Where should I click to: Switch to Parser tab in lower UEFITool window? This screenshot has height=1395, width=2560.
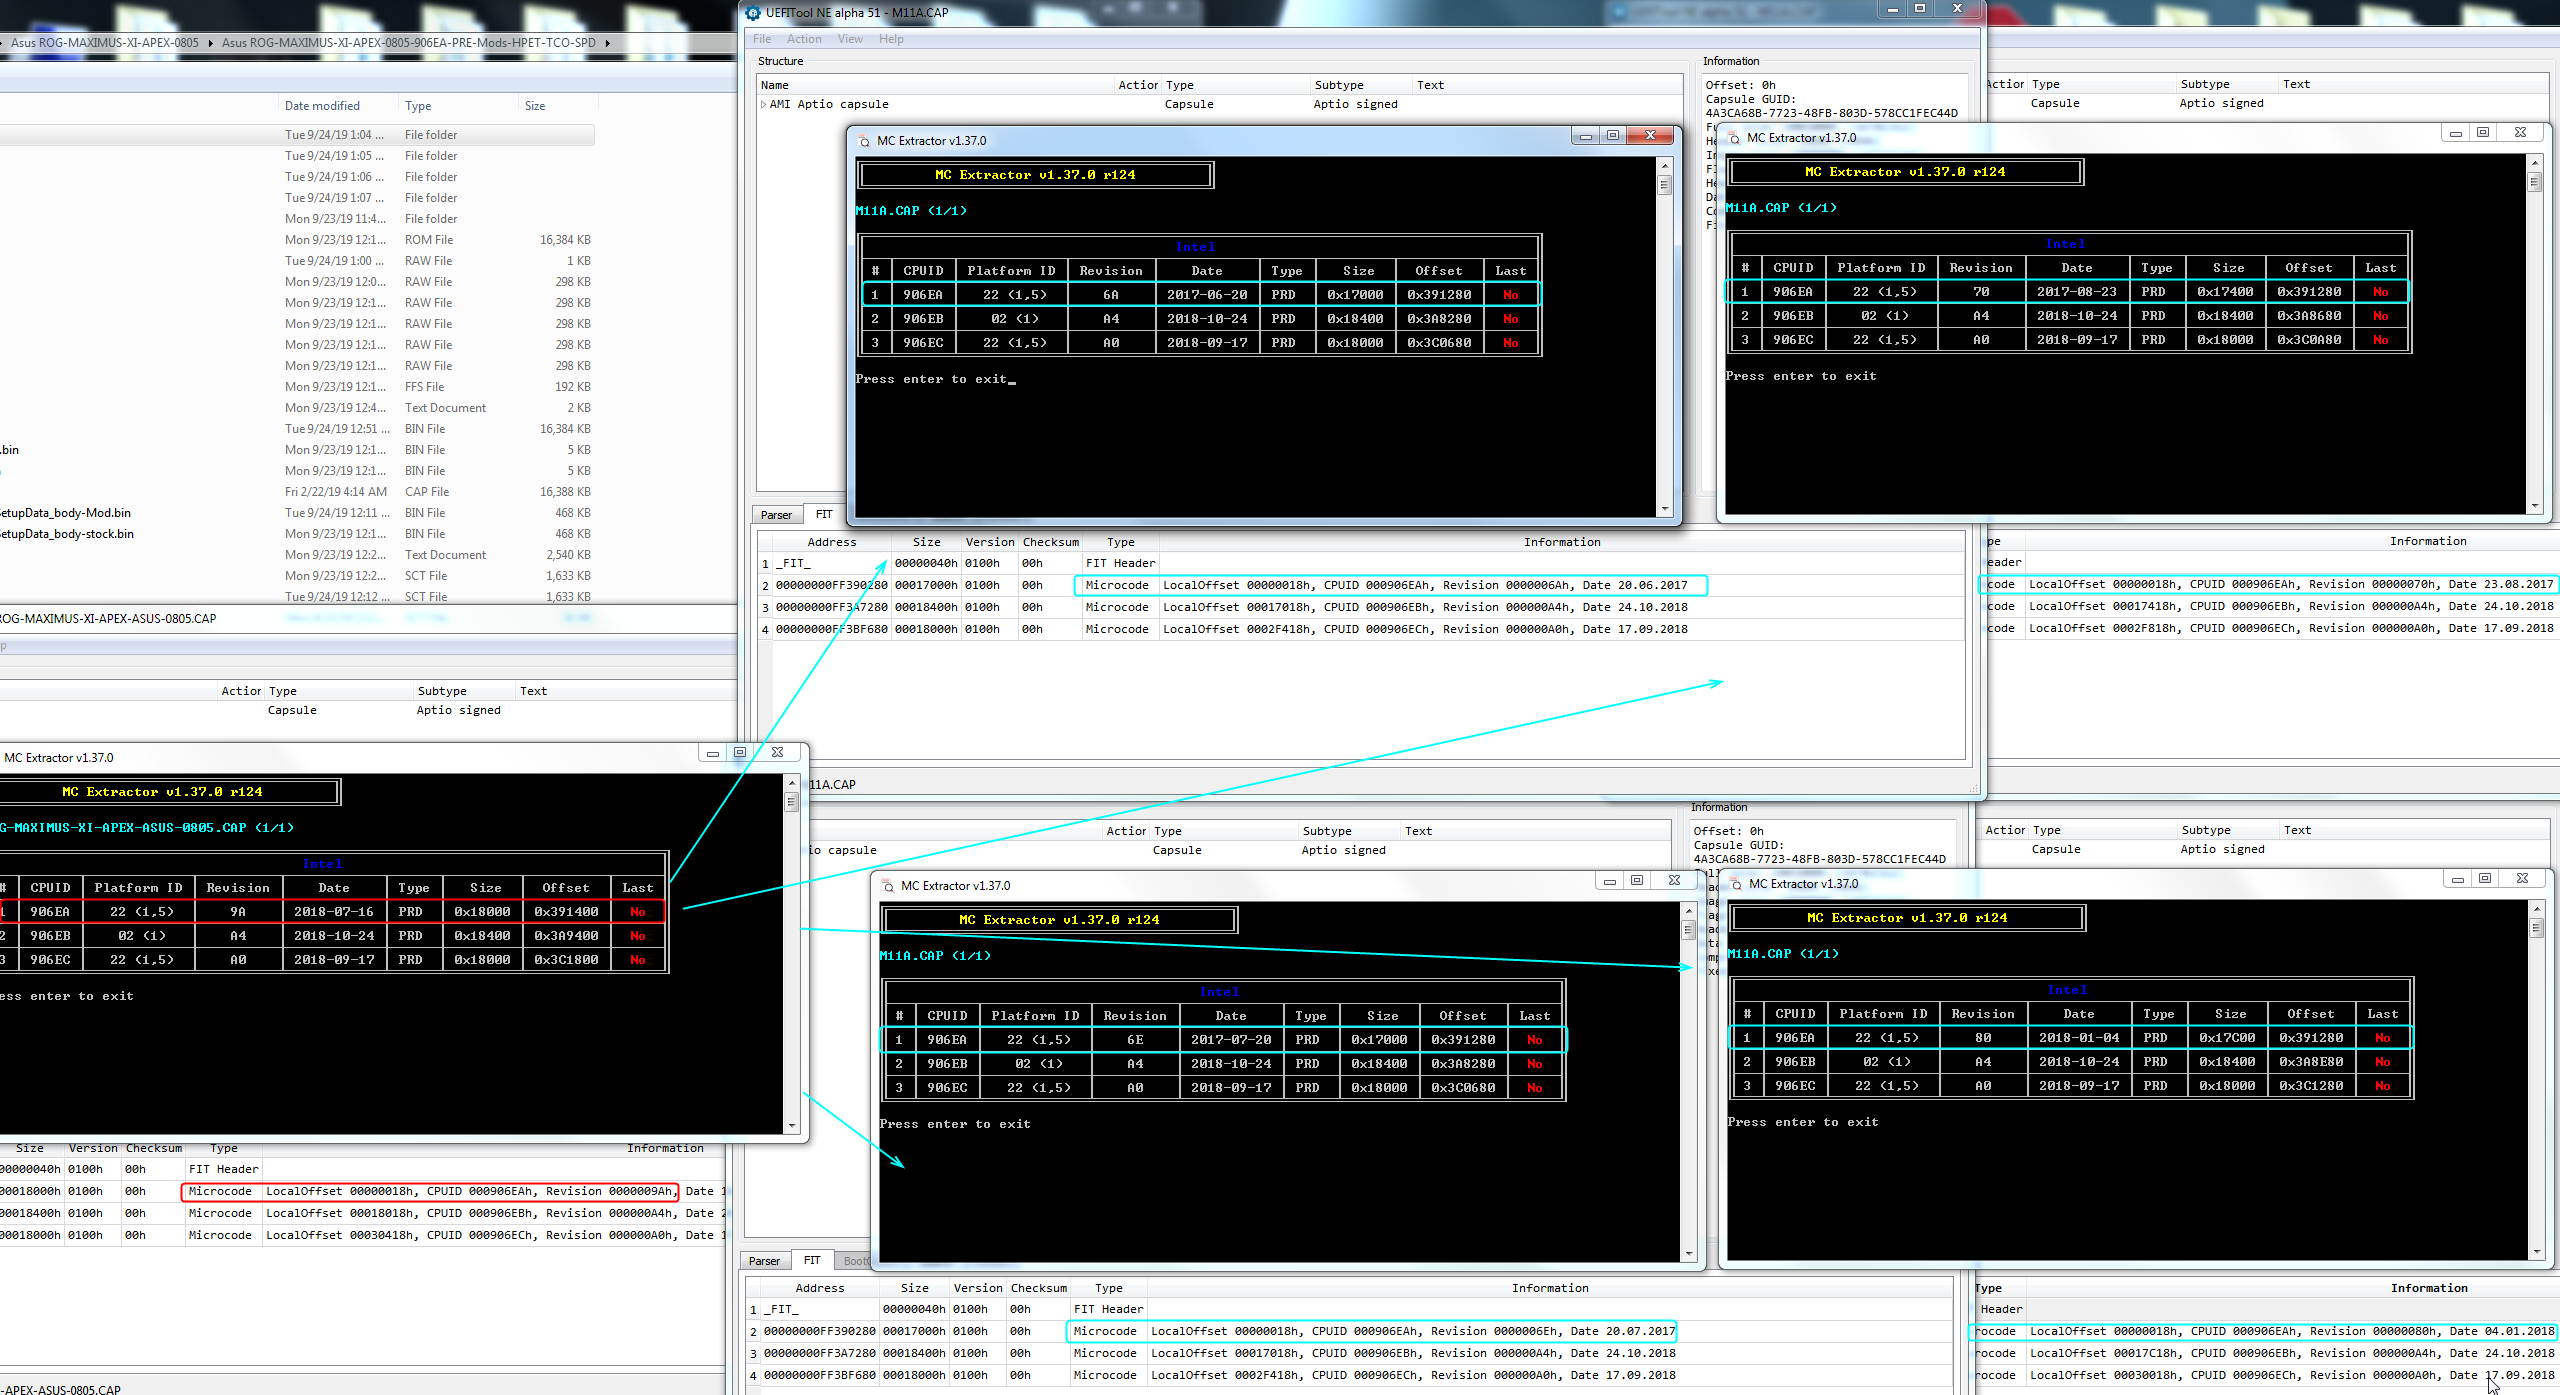(x=764, y=1261)
